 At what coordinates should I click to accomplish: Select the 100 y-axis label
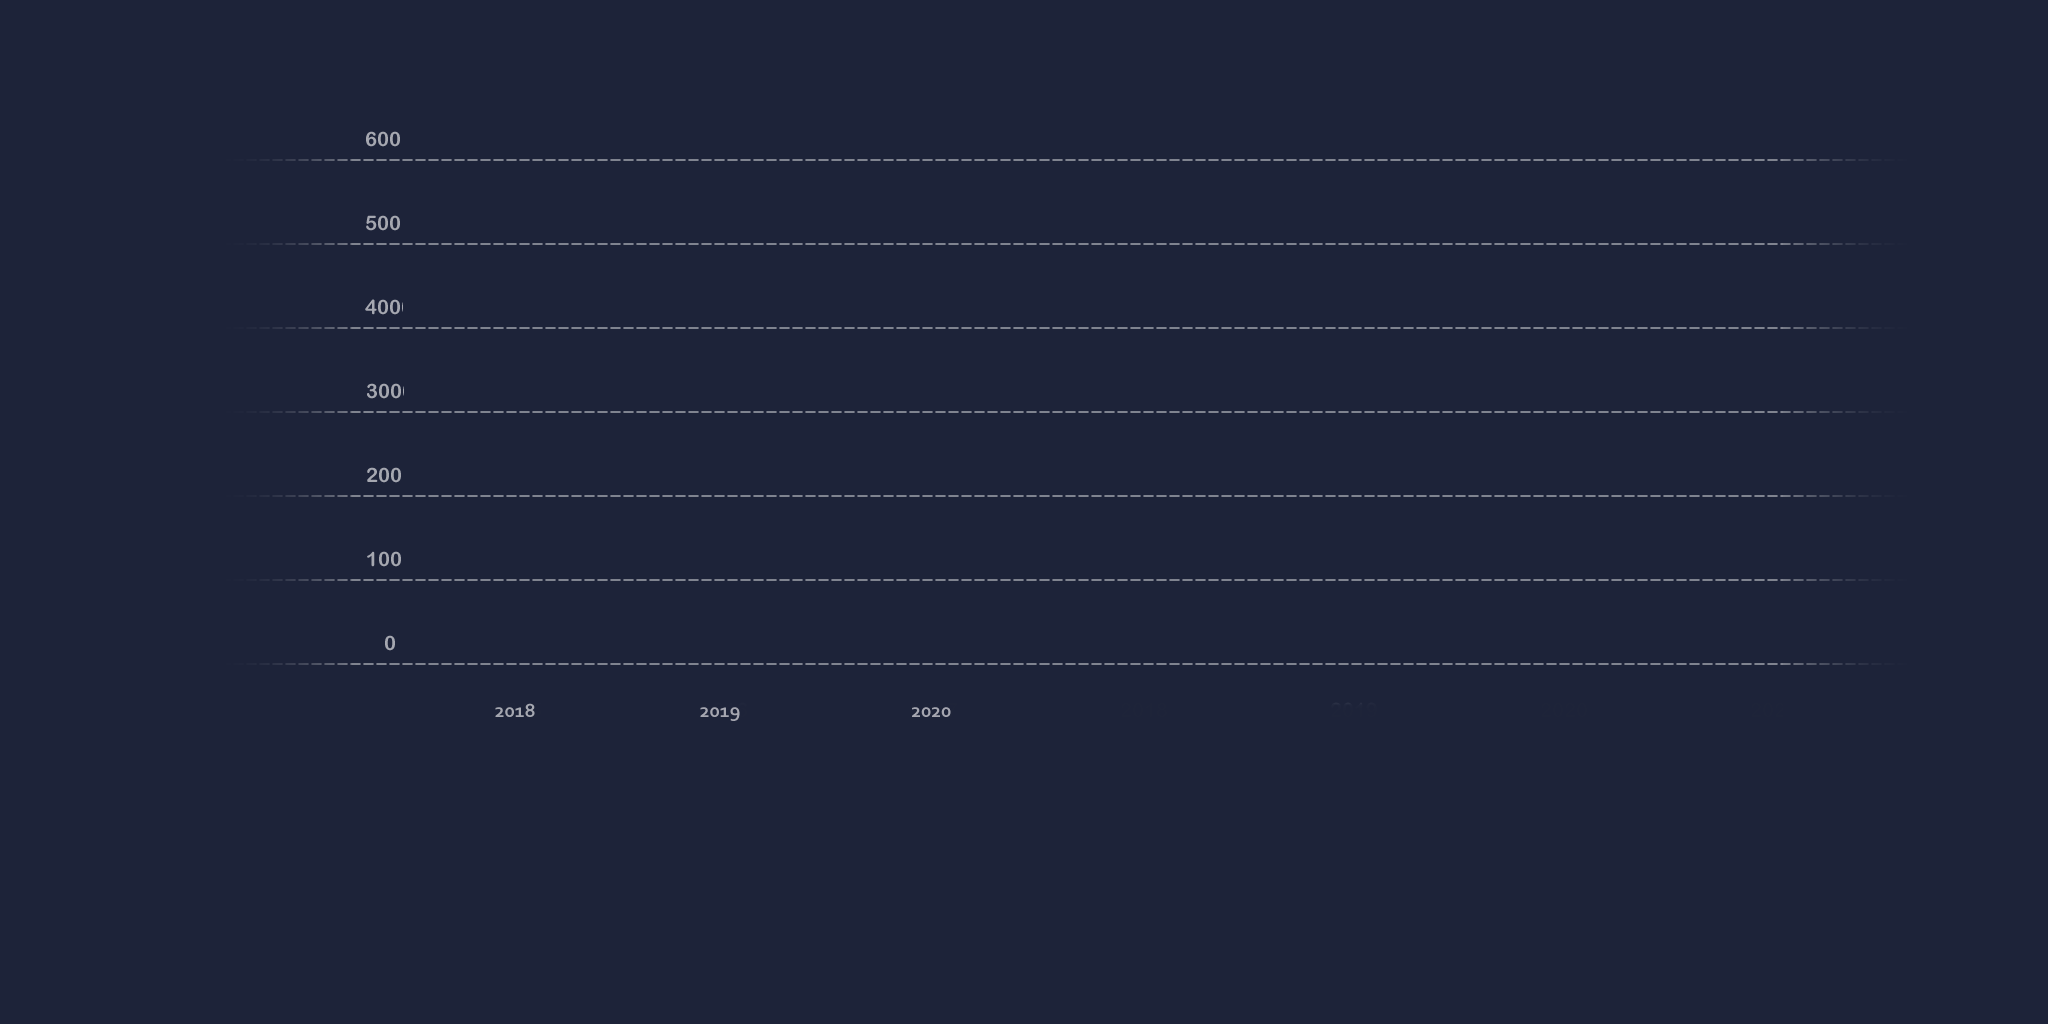coord(384,560)
